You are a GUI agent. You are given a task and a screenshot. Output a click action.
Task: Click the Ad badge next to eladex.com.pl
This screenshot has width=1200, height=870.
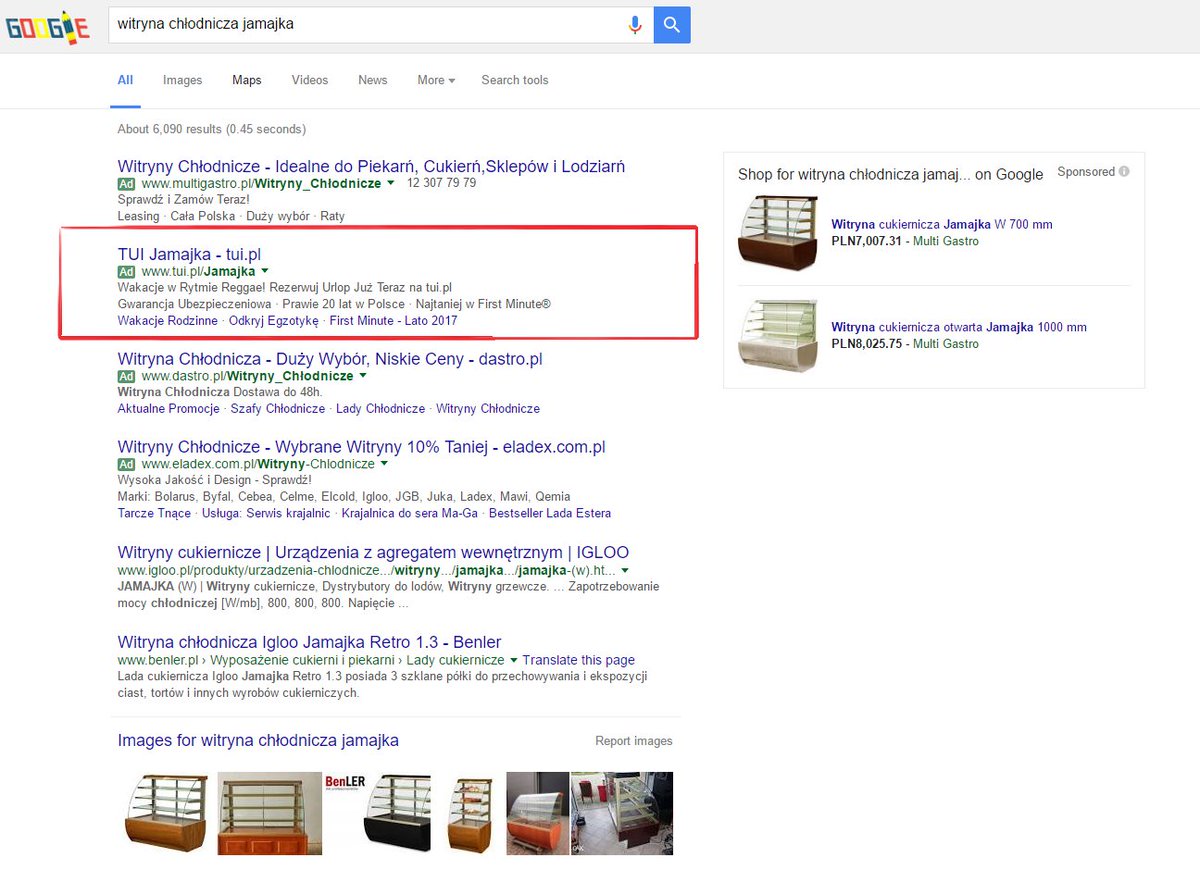pyautogui.click(x=126, y=465)
